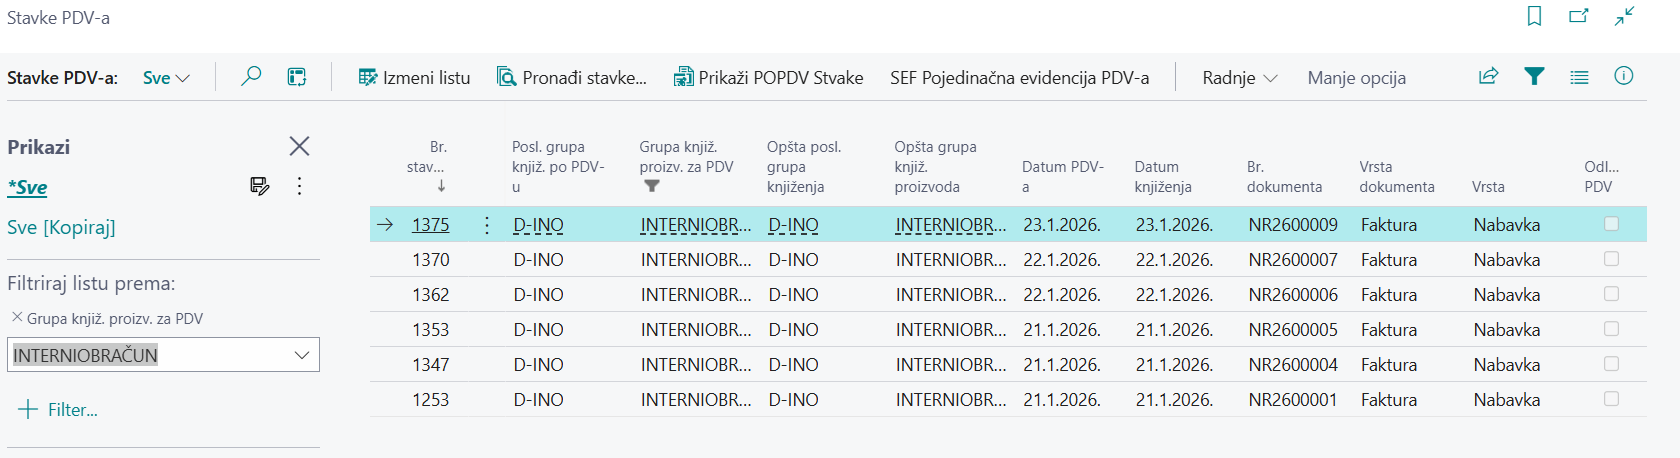Check Odl. PDV box for entry 1375

(x=1611, y=224)
